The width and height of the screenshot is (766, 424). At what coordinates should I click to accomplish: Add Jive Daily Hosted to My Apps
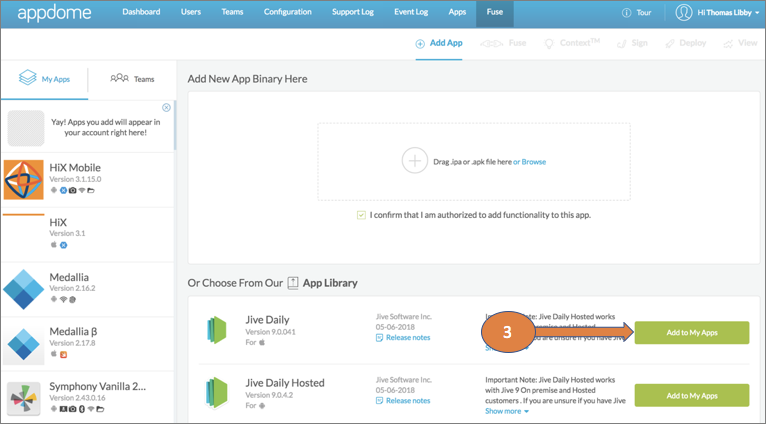click(x=692, y=396)
